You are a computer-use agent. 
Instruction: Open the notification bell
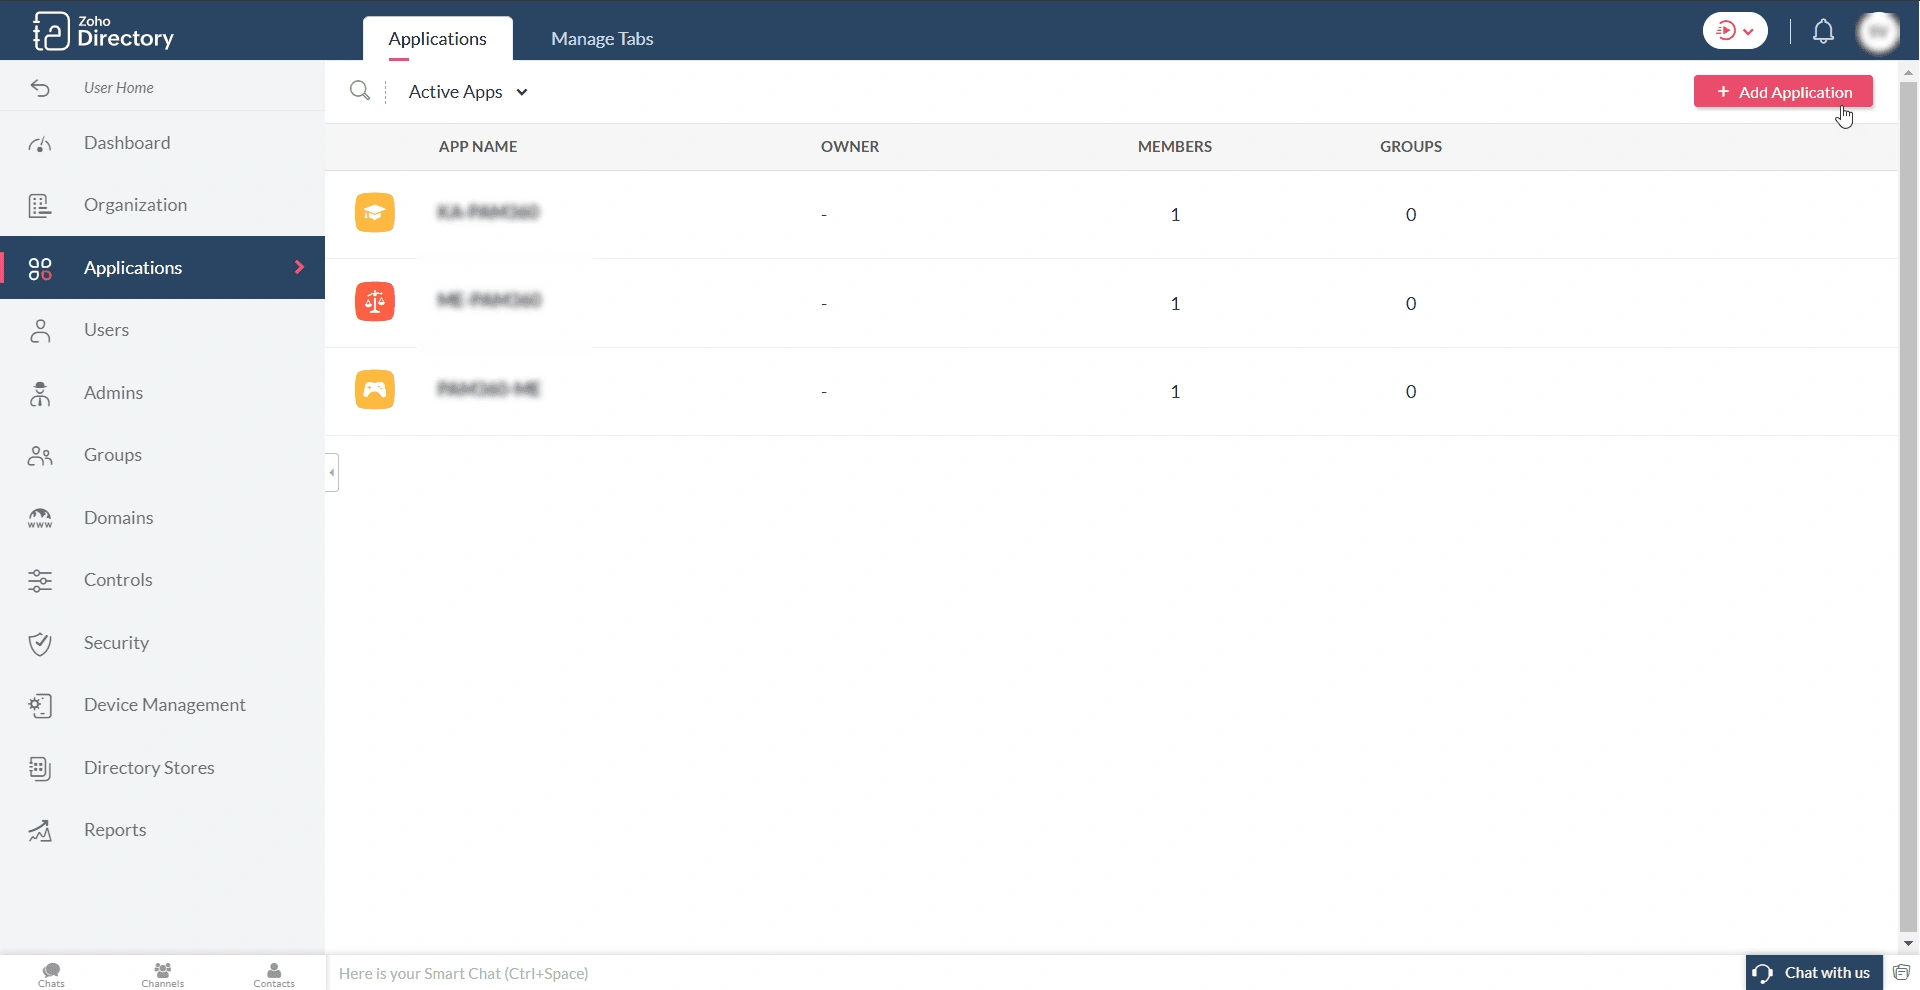click(1823, 31)
